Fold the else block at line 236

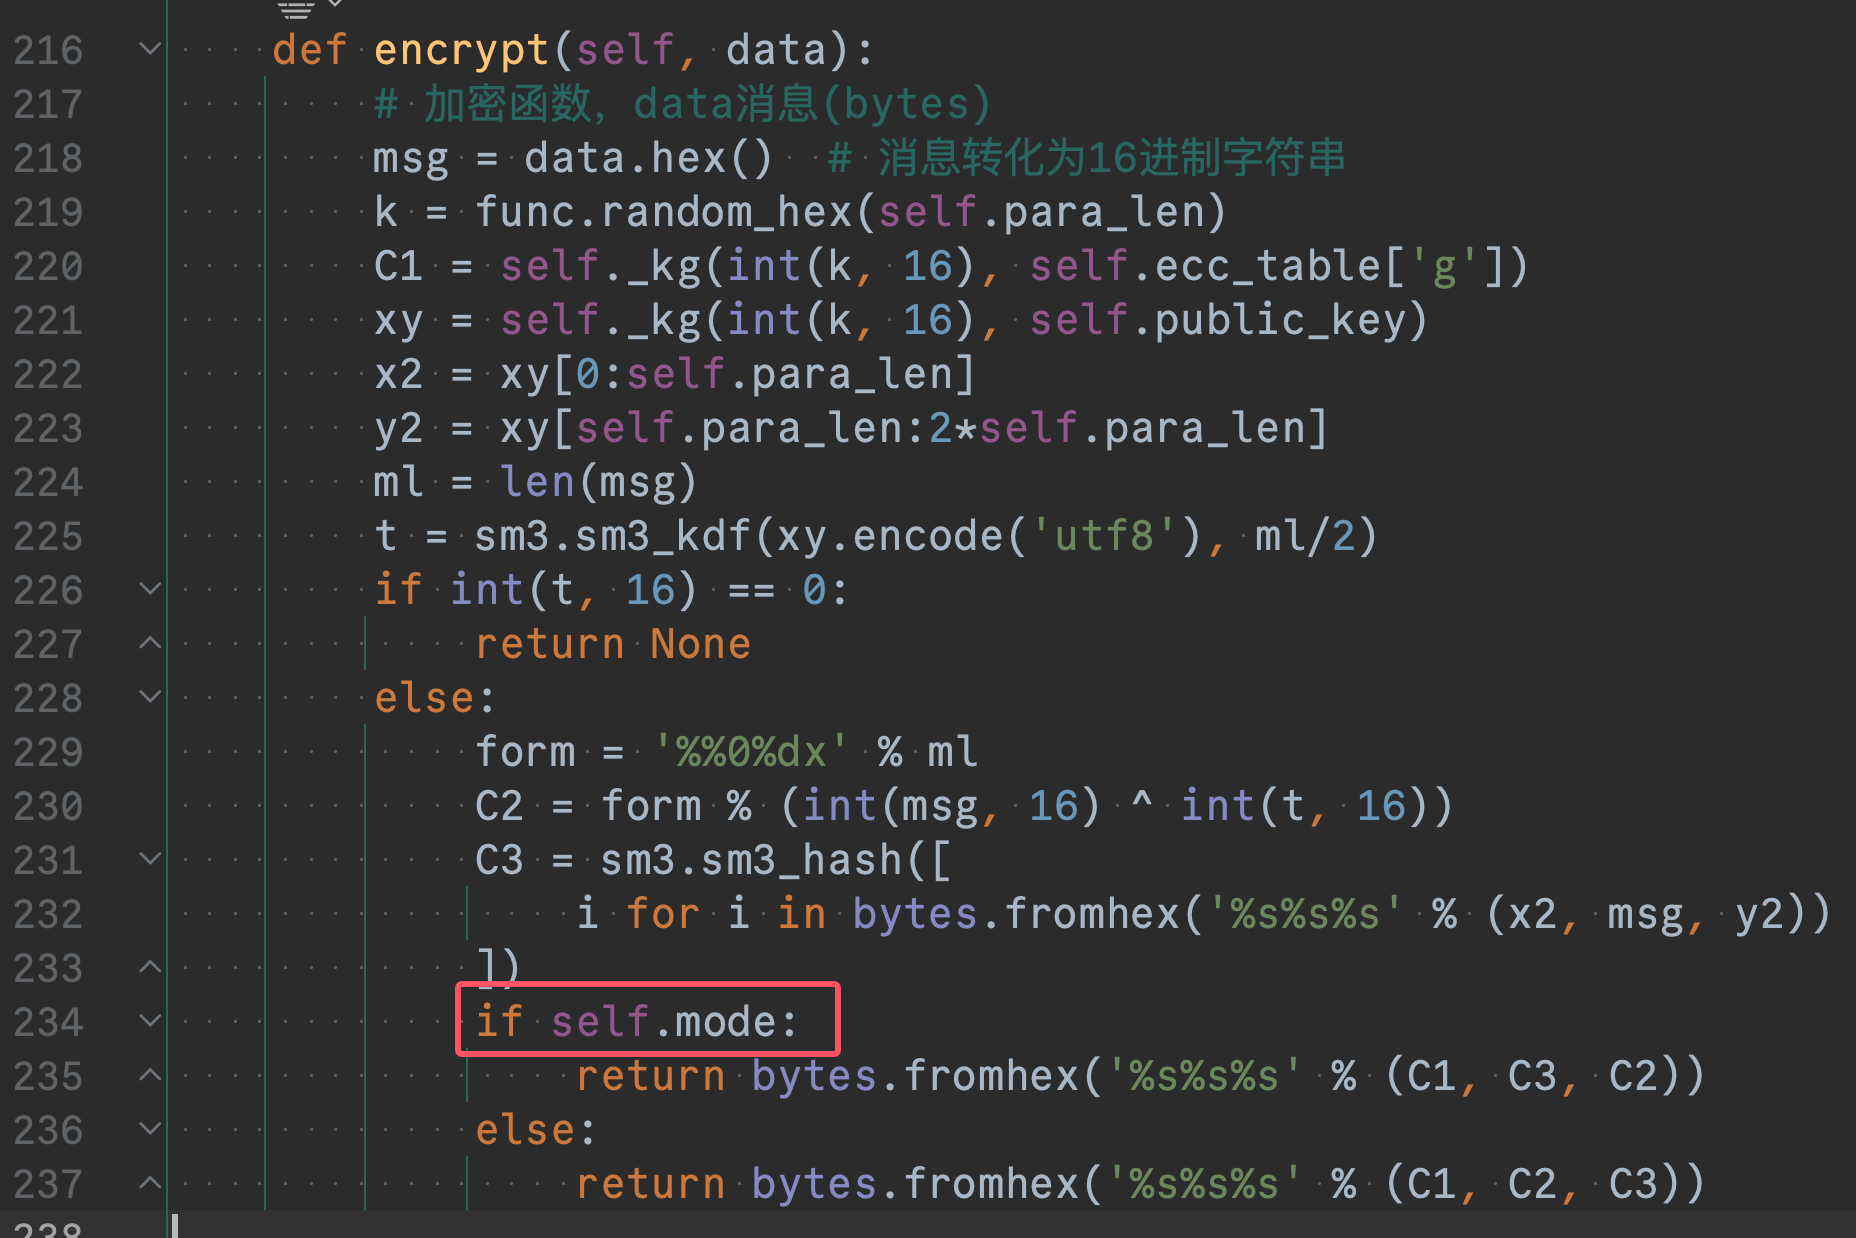click(x=150, y=1128)
